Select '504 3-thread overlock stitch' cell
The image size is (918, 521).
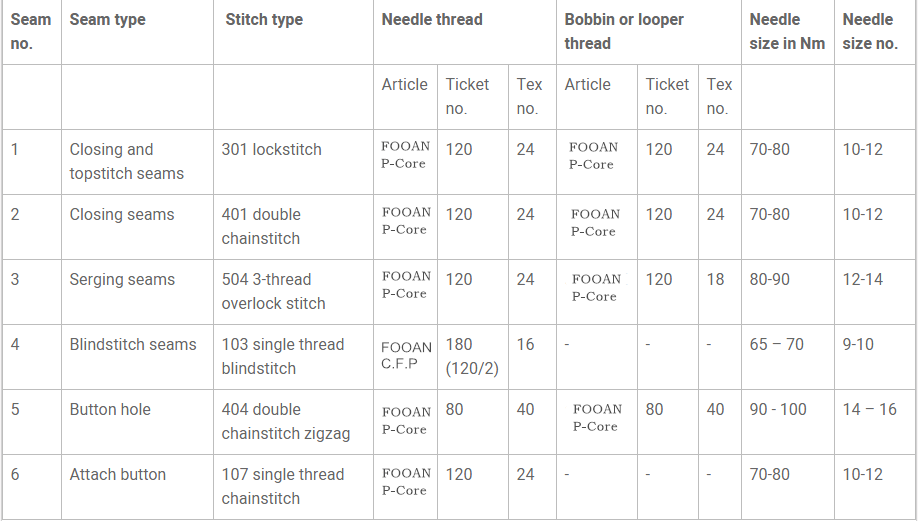pyautogui.click(x=293, y=292)
